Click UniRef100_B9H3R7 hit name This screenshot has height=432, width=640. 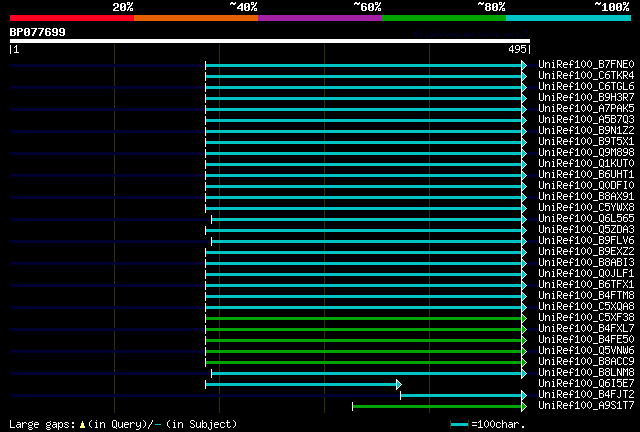pyautogui.click(x=586, y=98)
